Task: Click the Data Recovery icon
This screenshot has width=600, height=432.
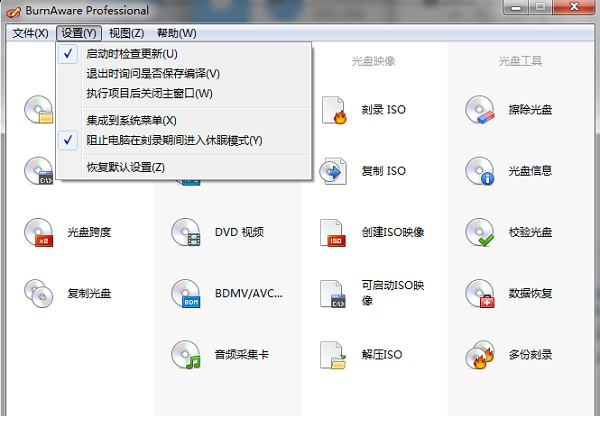Action: [480, 293]
